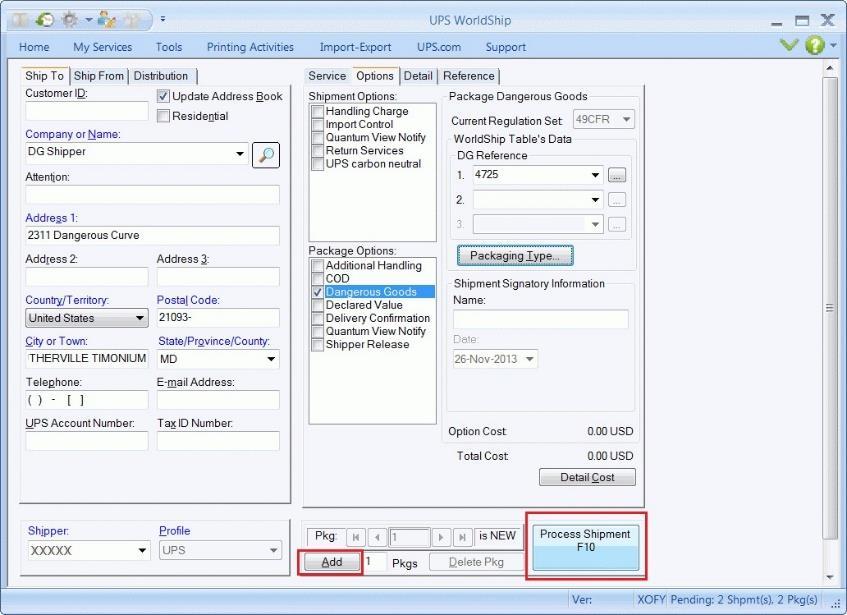Click the Address 1 field with 2311 Dangerous Curve
The width and height of the screenshot is (847, 615).
152,235
